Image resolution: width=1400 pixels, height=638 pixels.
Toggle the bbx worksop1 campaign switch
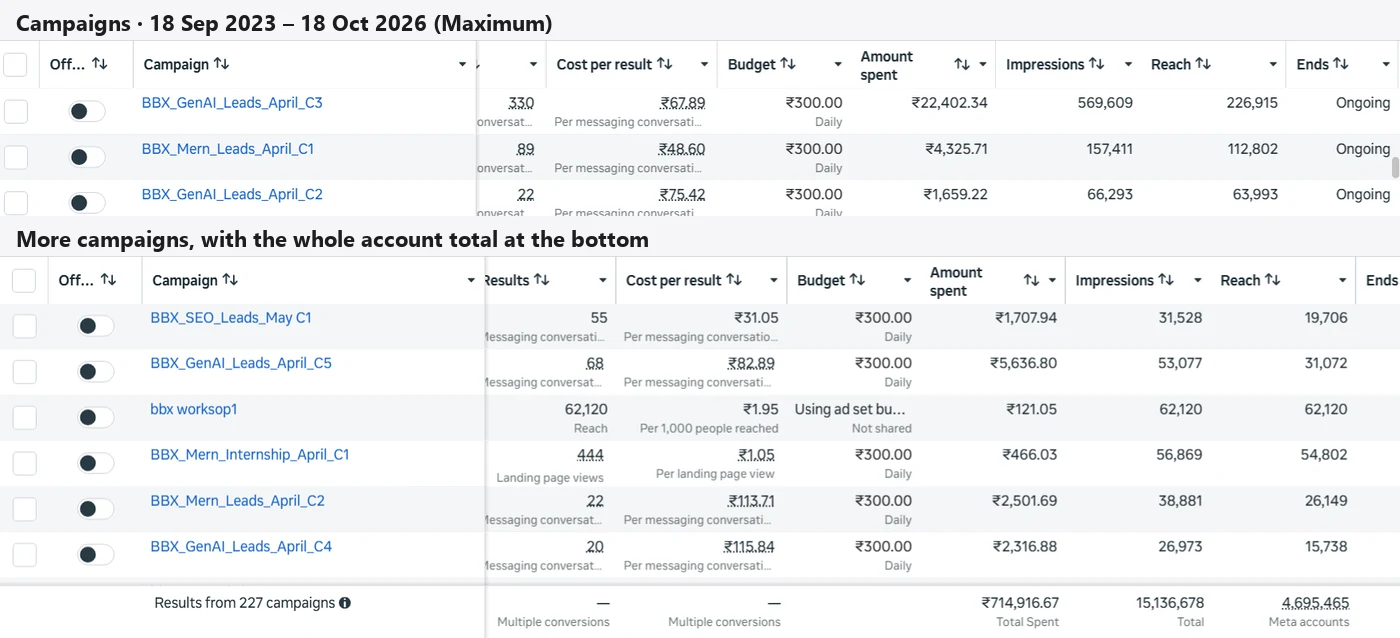[x=96, y=417]
